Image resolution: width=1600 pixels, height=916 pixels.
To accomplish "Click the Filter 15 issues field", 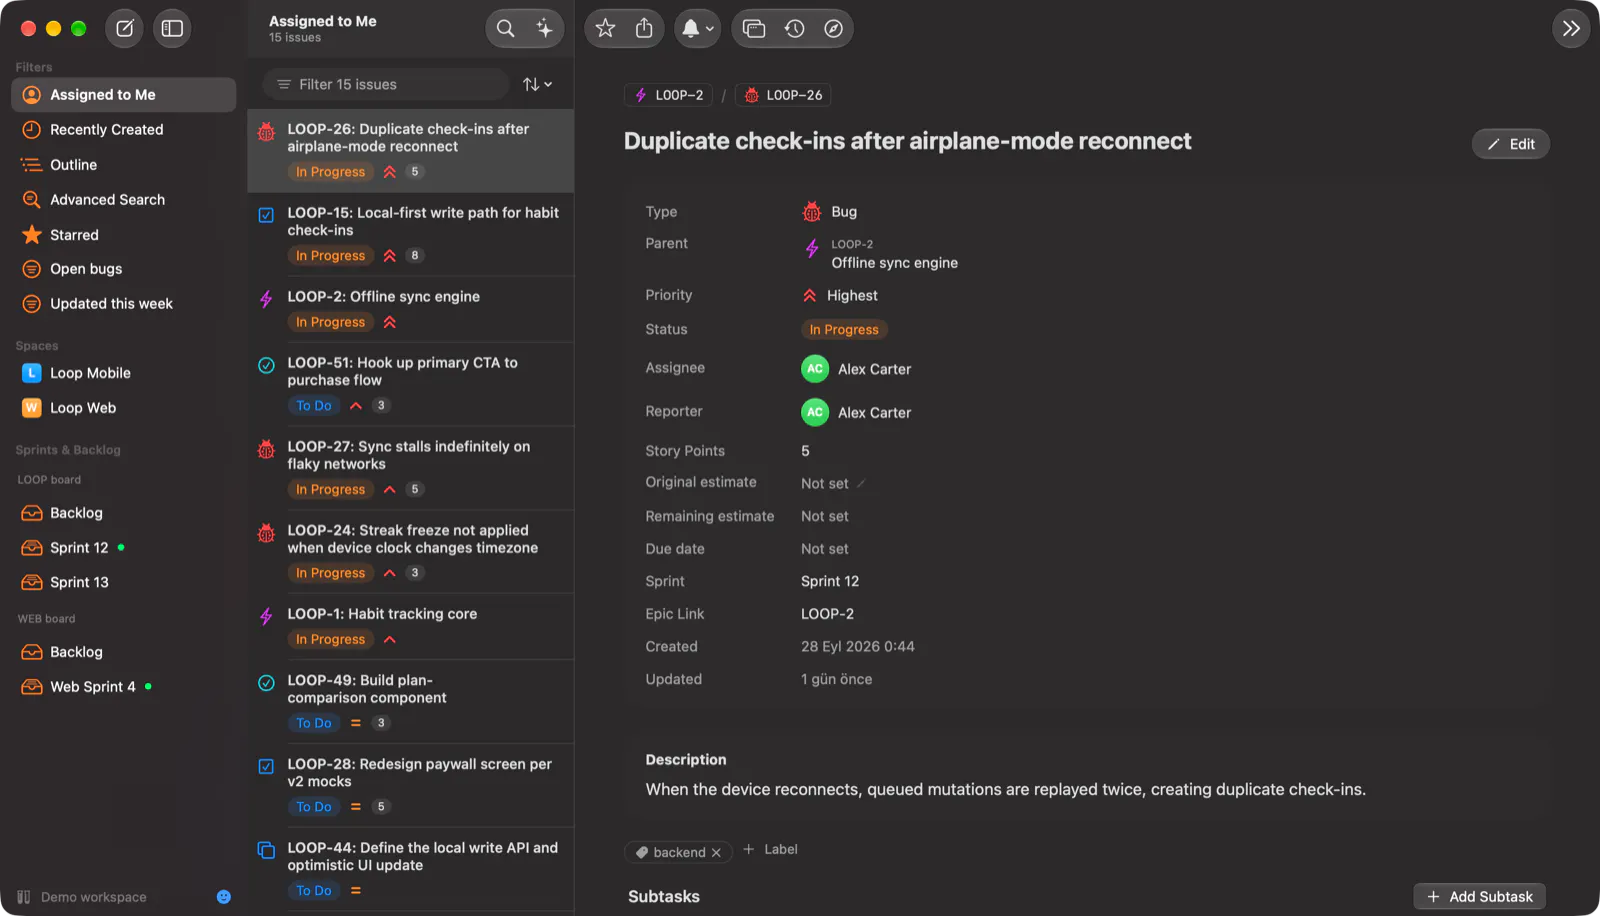I will [386, 84].
